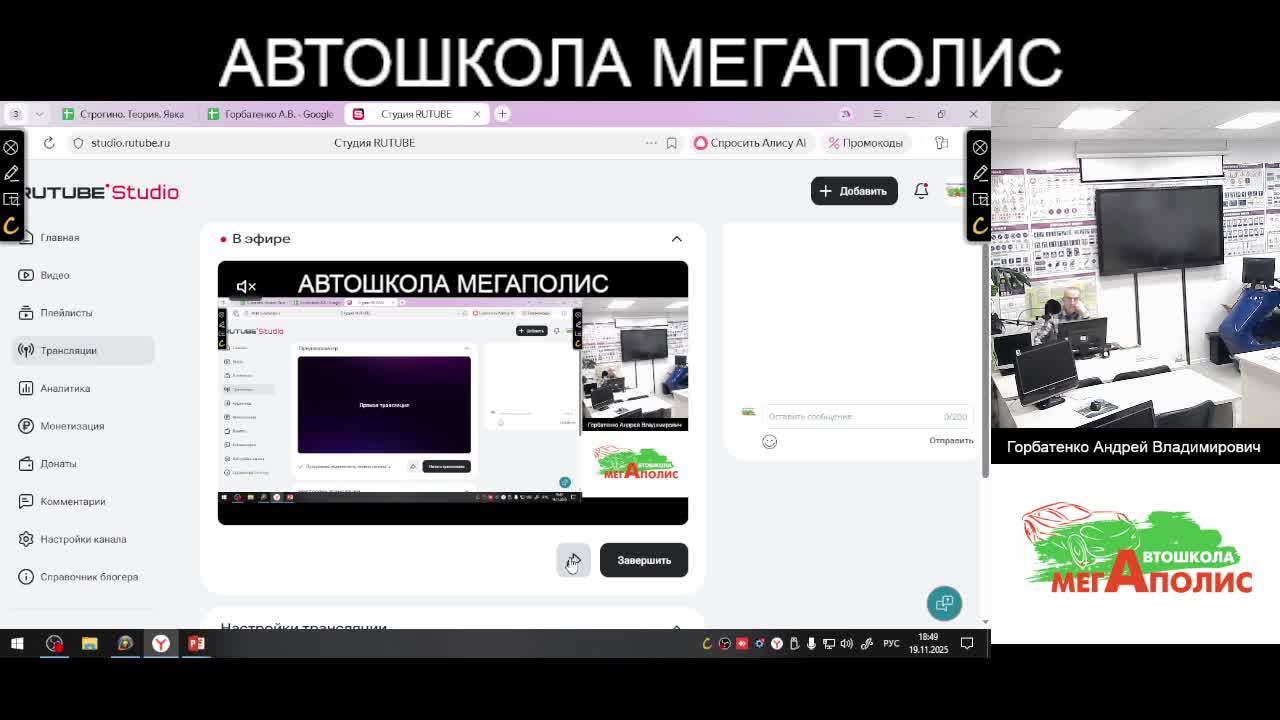Open the address bar three-dots menu
The height and width of the screenshot is (720, 1280).
651,143
